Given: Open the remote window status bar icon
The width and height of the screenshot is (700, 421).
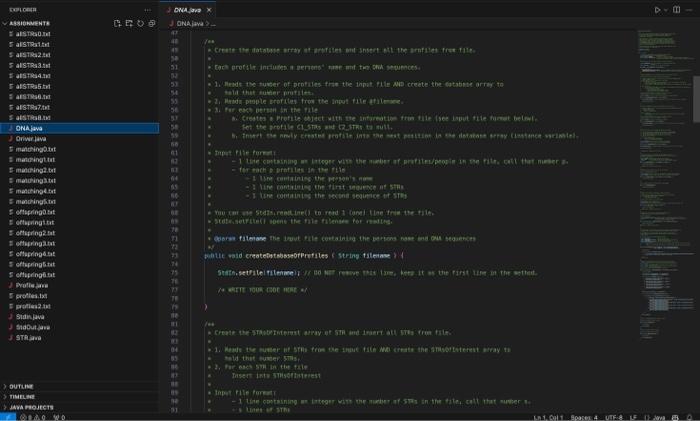Looking at the screenshot, I should pos(8,417).
